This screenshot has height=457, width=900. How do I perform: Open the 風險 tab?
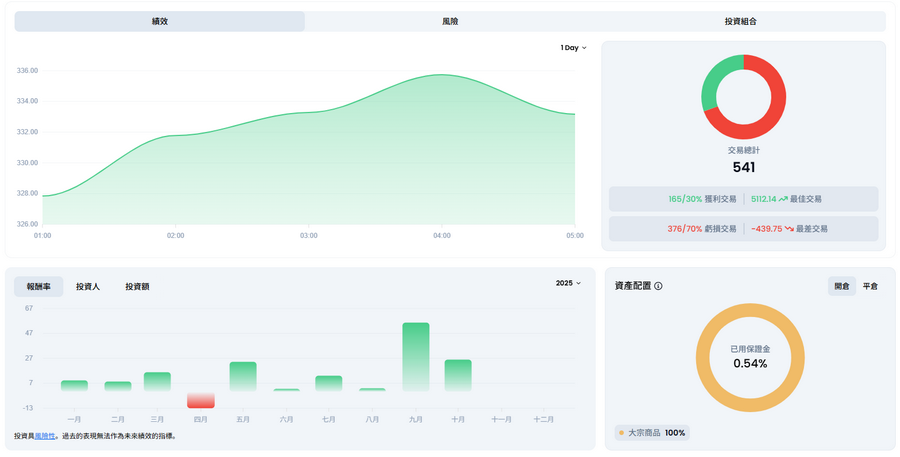tap(450, 21)
